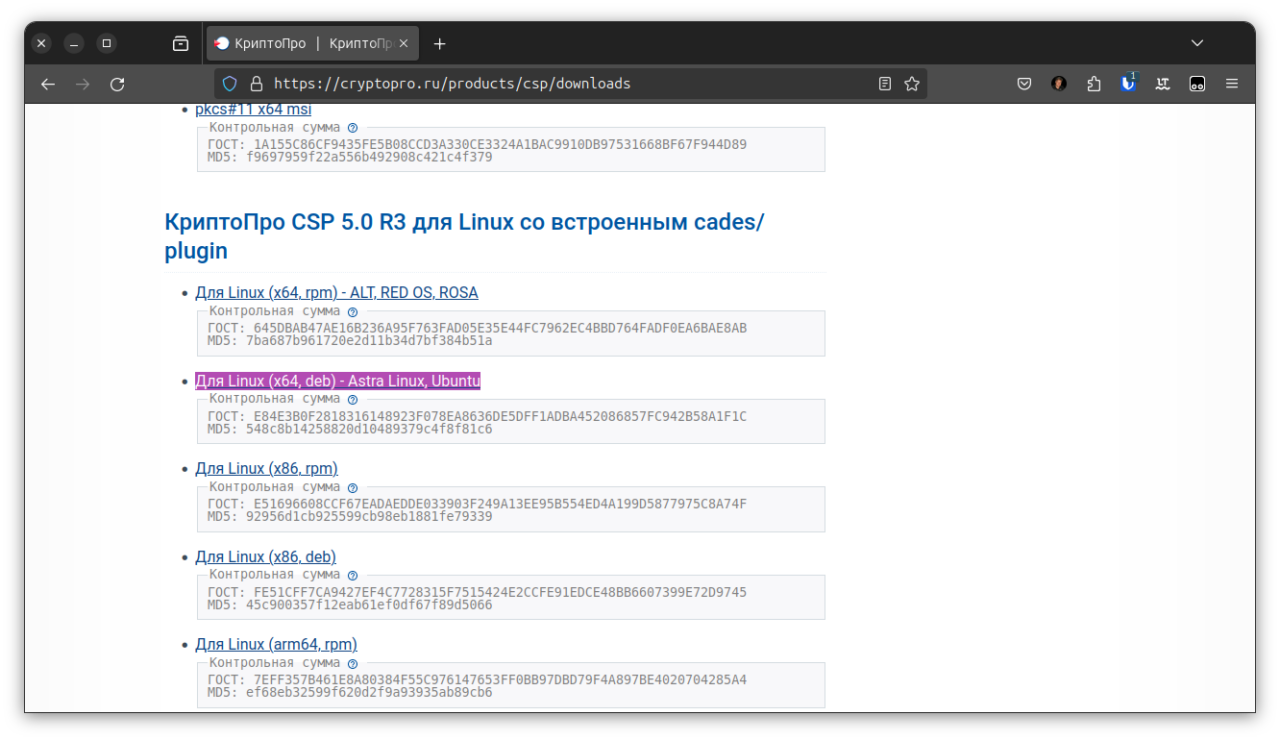Viewport: 1280px width, 740px height.
Task: Expand the list-all-tabs chevron
Action: click(x=1197, y=43)
